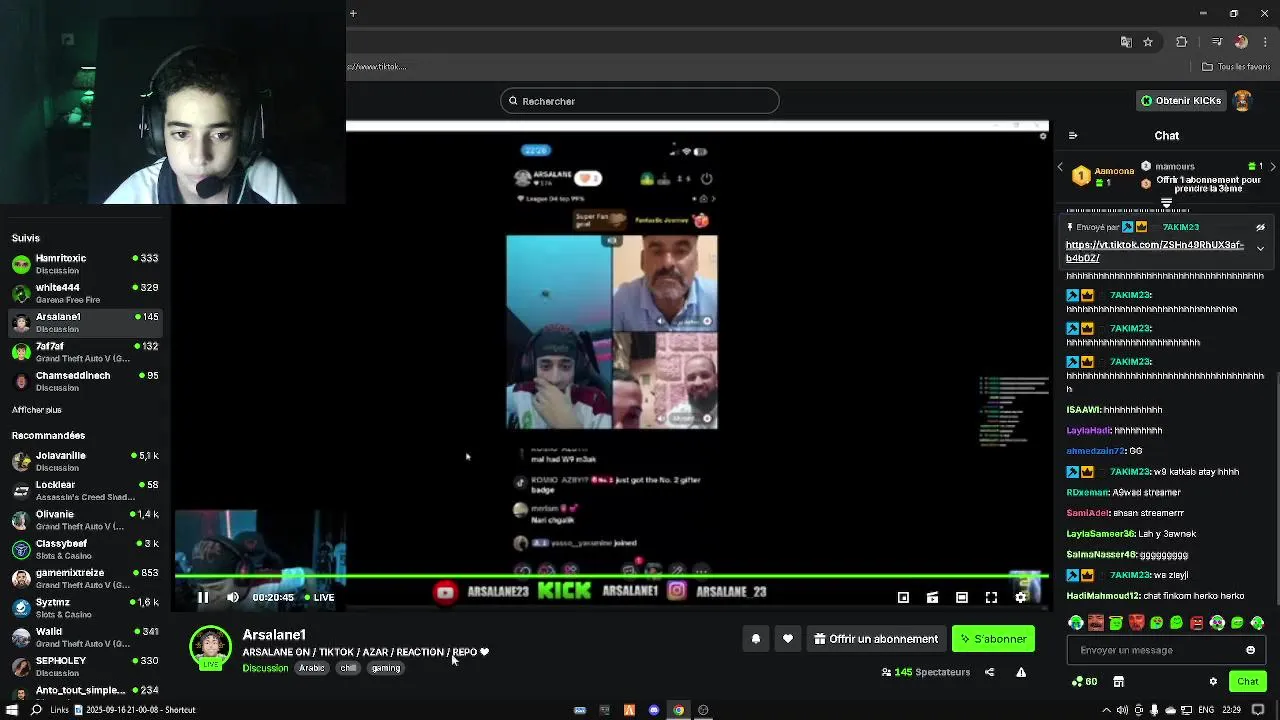The width and height of the screenshot is (1280, 720).
Task: Go to next leaderboard slide in chat
Action: click(1273, 167)
